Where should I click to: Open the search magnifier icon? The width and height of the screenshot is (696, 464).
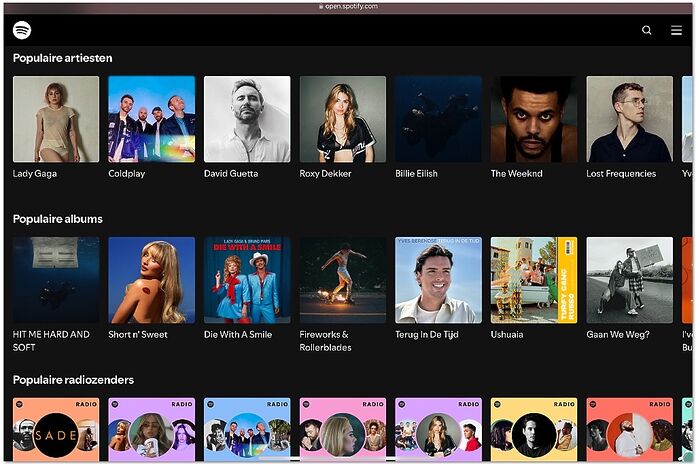[647, 30]
